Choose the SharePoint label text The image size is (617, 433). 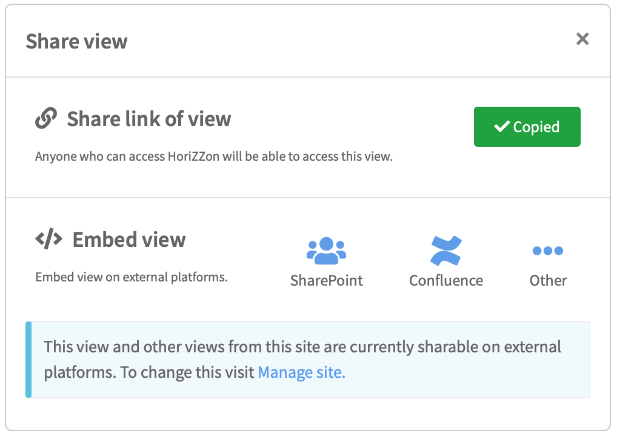point(326,281)
